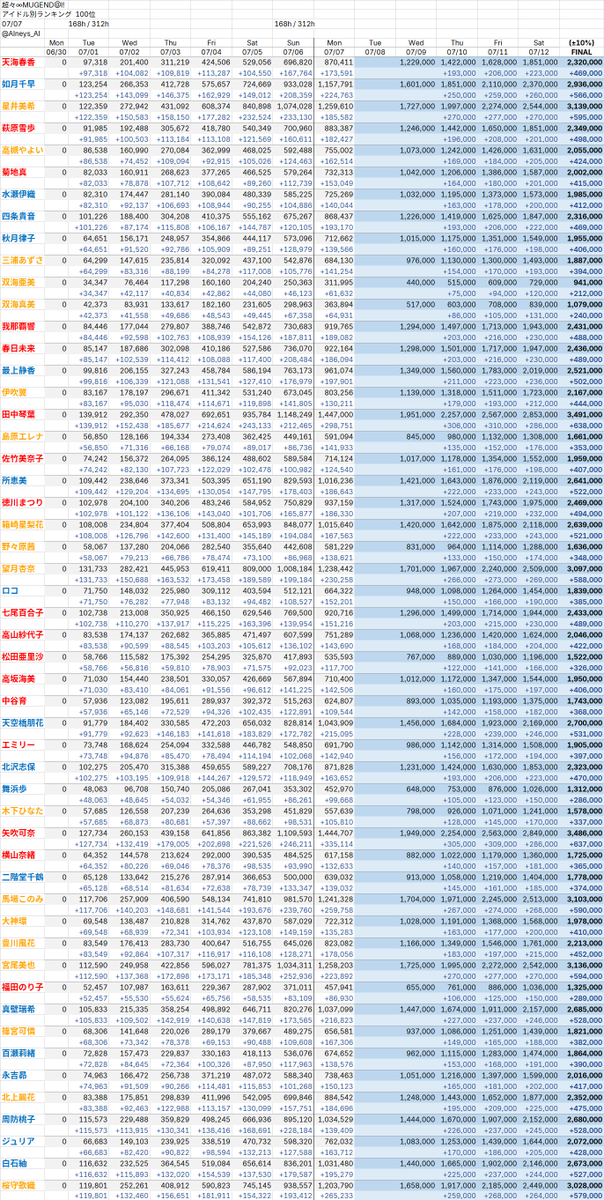Image resolution: width=604 pixels, height=1200 pixels.
Task: Click the @Alneys_AI credit text
Action: point(21,32)
